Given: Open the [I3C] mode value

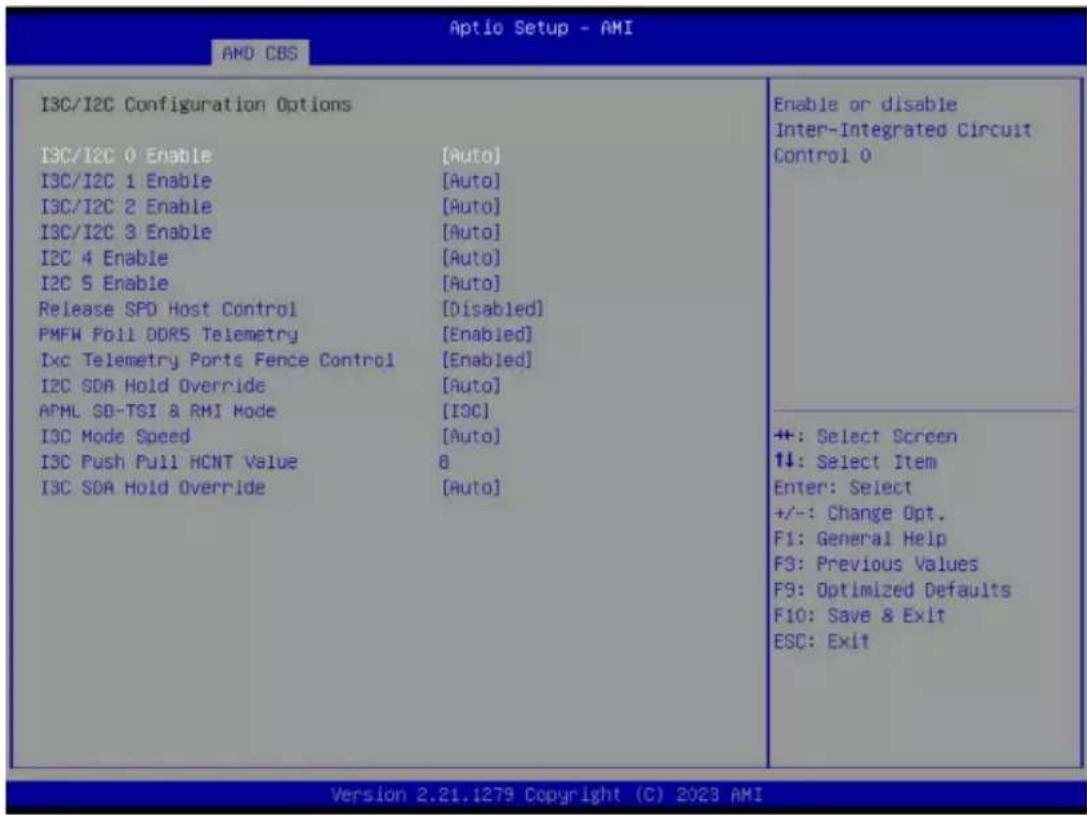Looking at the screenshot, I should (465, 411).
